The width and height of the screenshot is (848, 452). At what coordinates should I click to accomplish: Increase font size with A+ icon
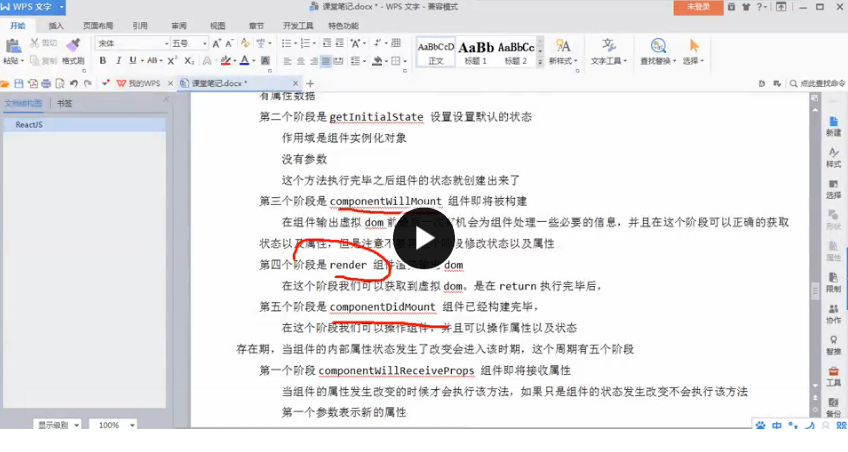(216, 43)
